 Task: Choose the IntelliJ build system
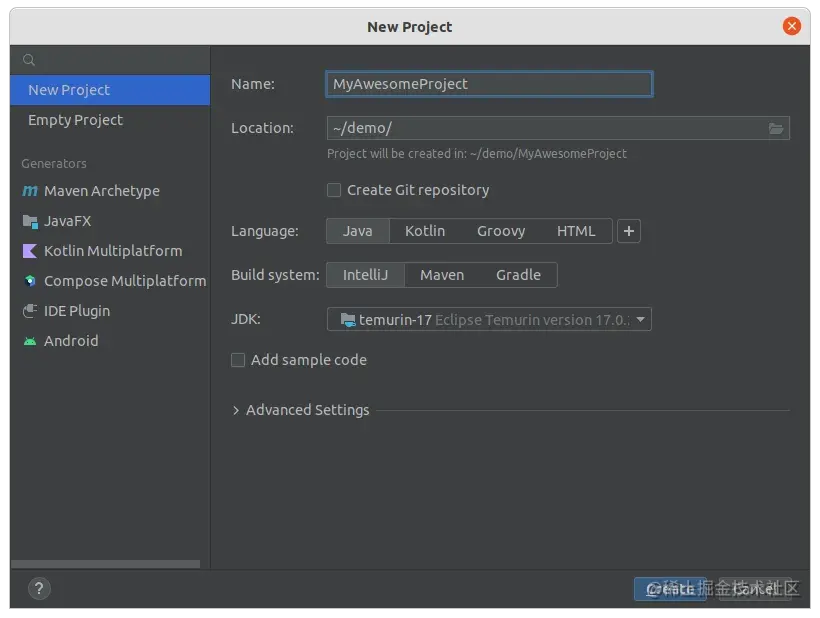366,275
